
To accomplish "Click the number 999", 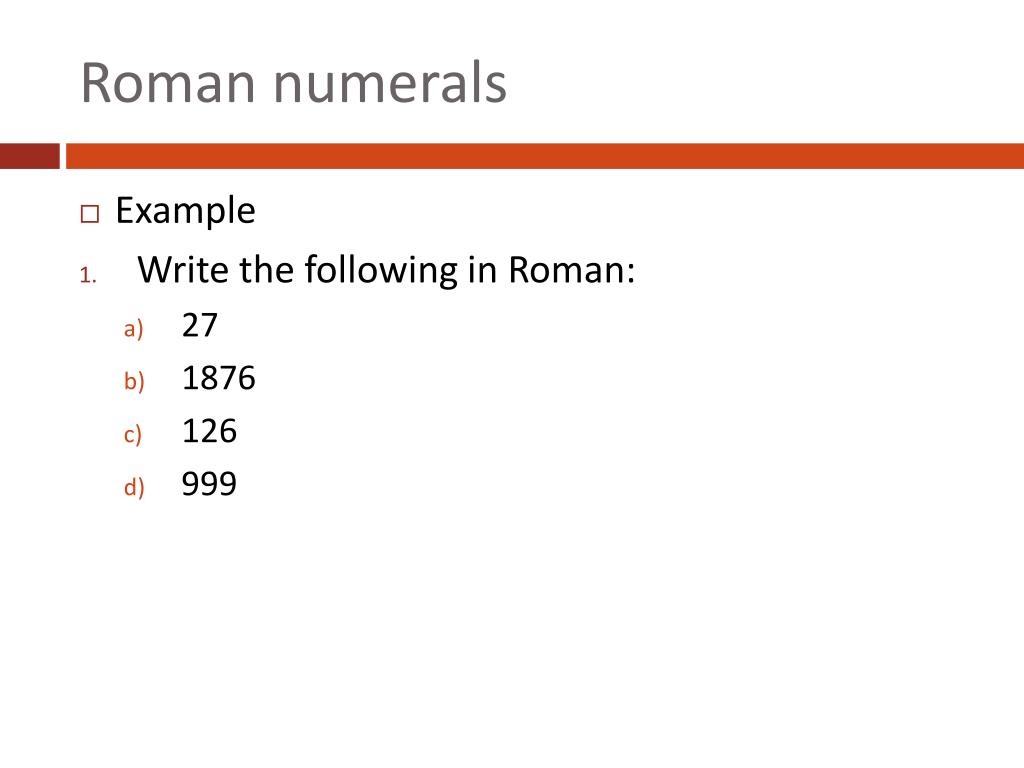I will click(209, 484).
